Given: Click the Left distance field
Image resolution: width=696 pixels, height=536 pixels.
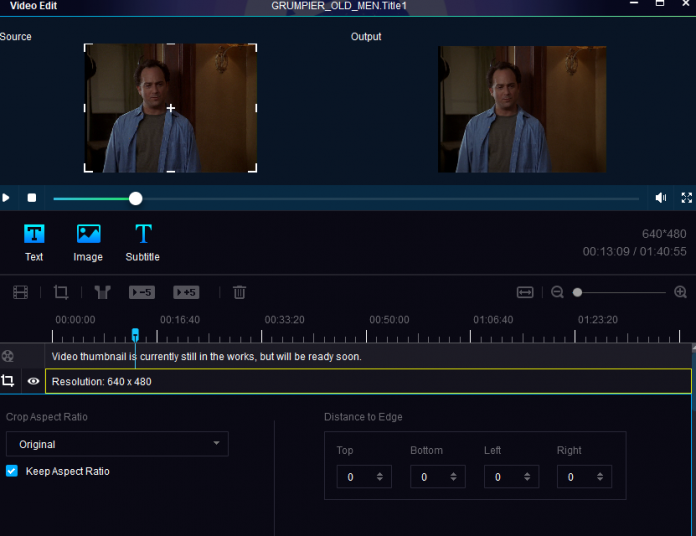Looking at the screenshot, I should coord(511,477).
